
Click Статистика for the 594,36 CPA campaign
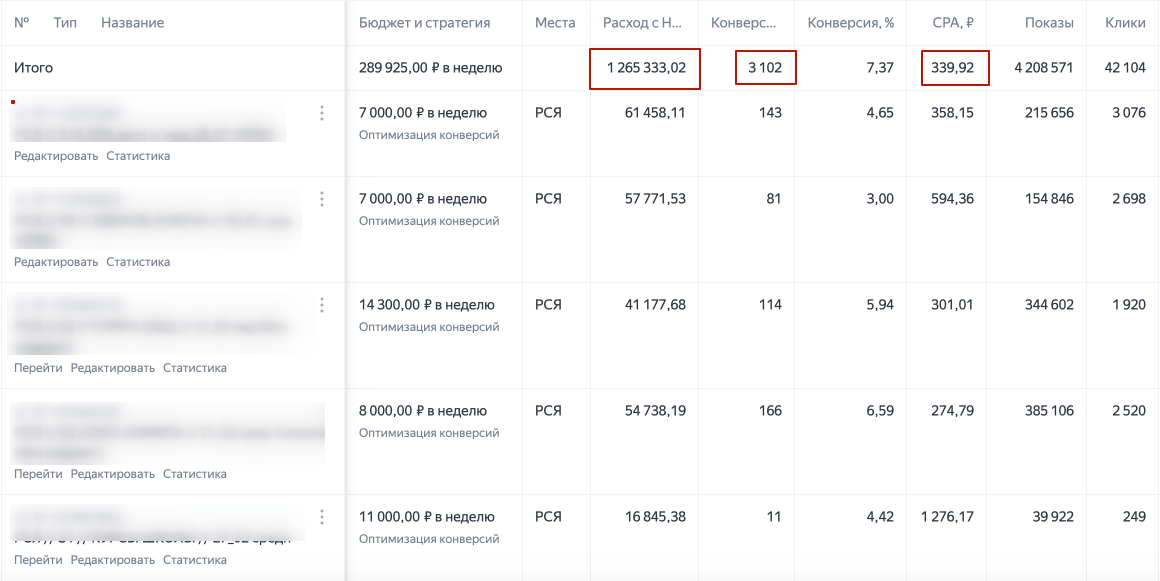[x=138, y=262]
